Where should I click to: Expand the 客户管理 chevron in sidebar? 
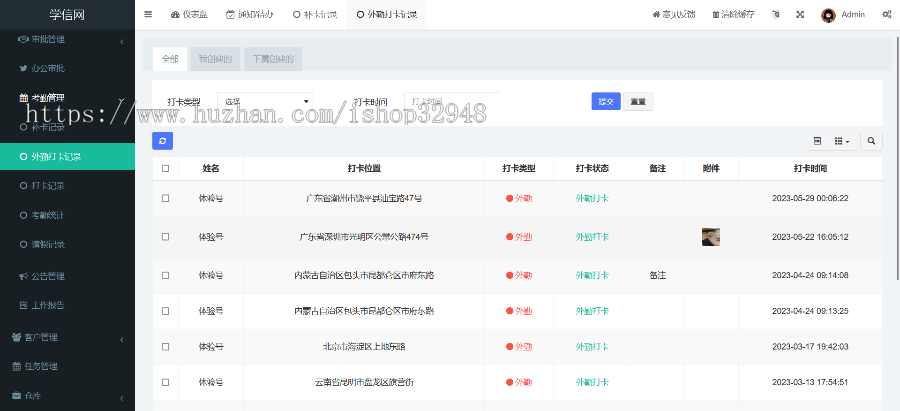click(x=122, y=339)
